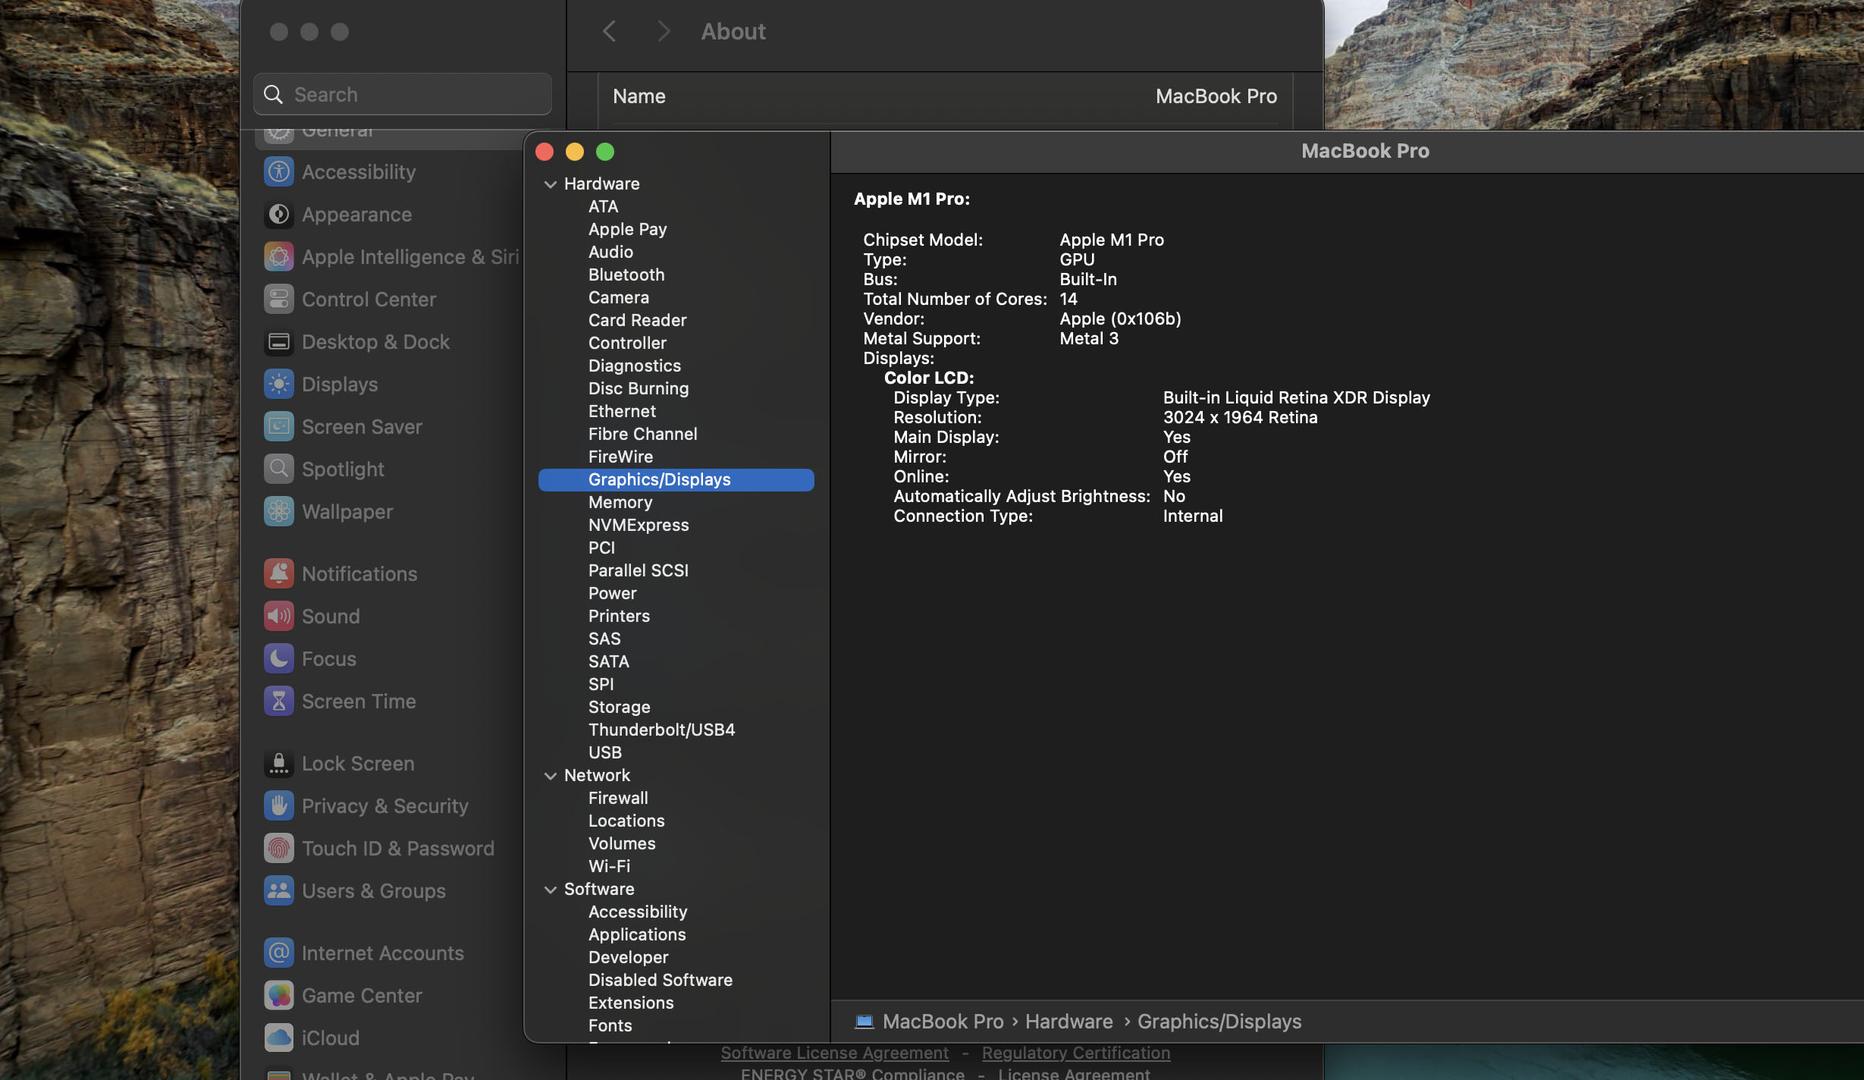Click Graphics/Displays in the path bar

point(1219,1022)
